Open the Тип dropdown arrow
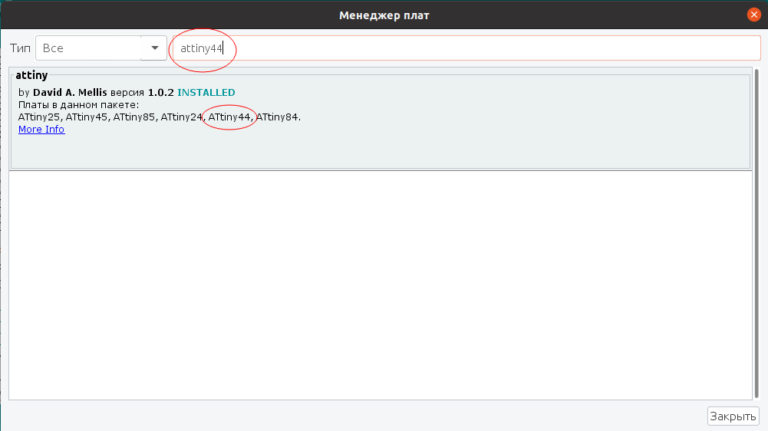The image size is (768, 431). [154, 48]
